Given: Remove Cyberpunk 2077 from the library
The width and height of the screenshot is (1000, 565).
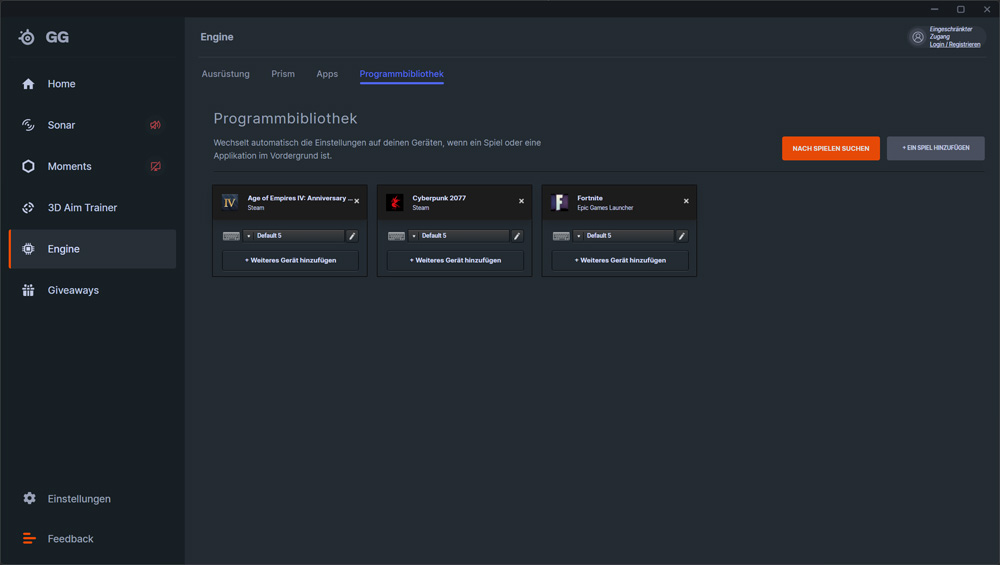Looking at the screenshot, I should [x=521, y=201].
